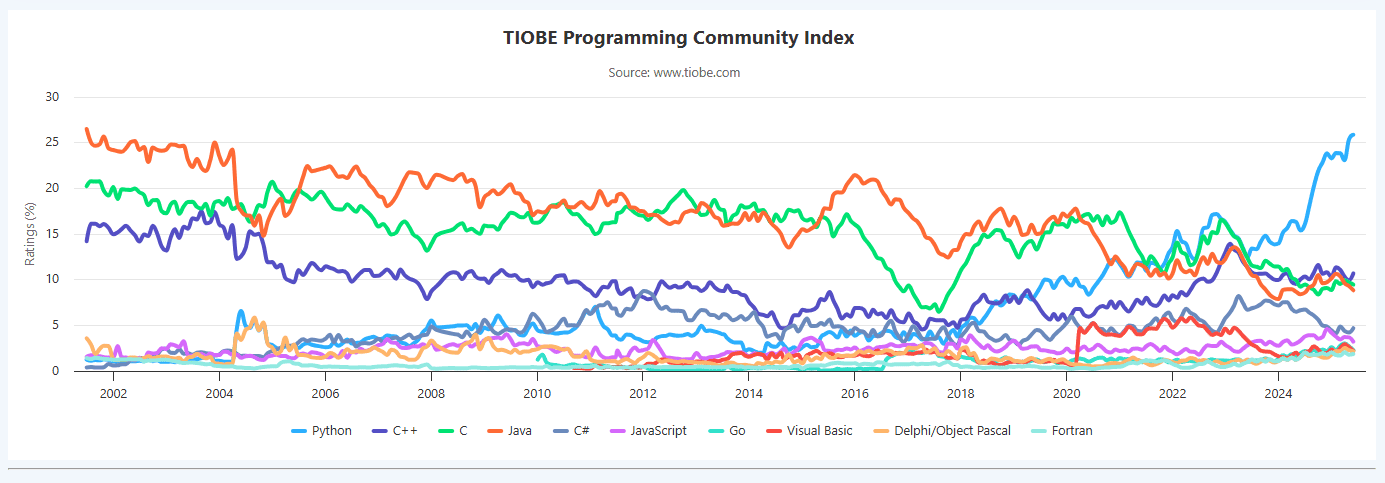Toggle the C++ series in legend
The width and height of the screenshot is (1385, 483).
click(394, 431)
